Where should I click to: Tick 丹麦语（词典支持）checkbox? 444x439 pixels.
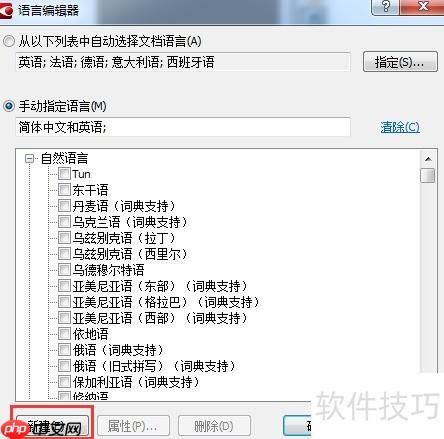(64, 206)
